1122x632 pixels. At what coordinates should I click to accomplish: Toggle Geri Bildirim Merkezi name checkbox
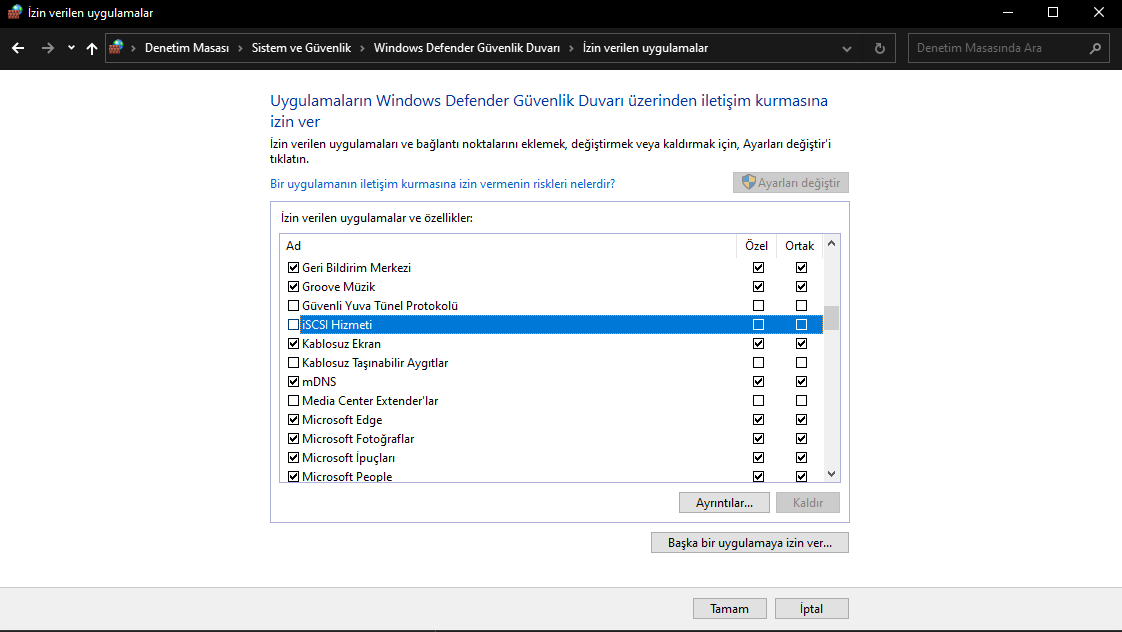tap(293, 268)
